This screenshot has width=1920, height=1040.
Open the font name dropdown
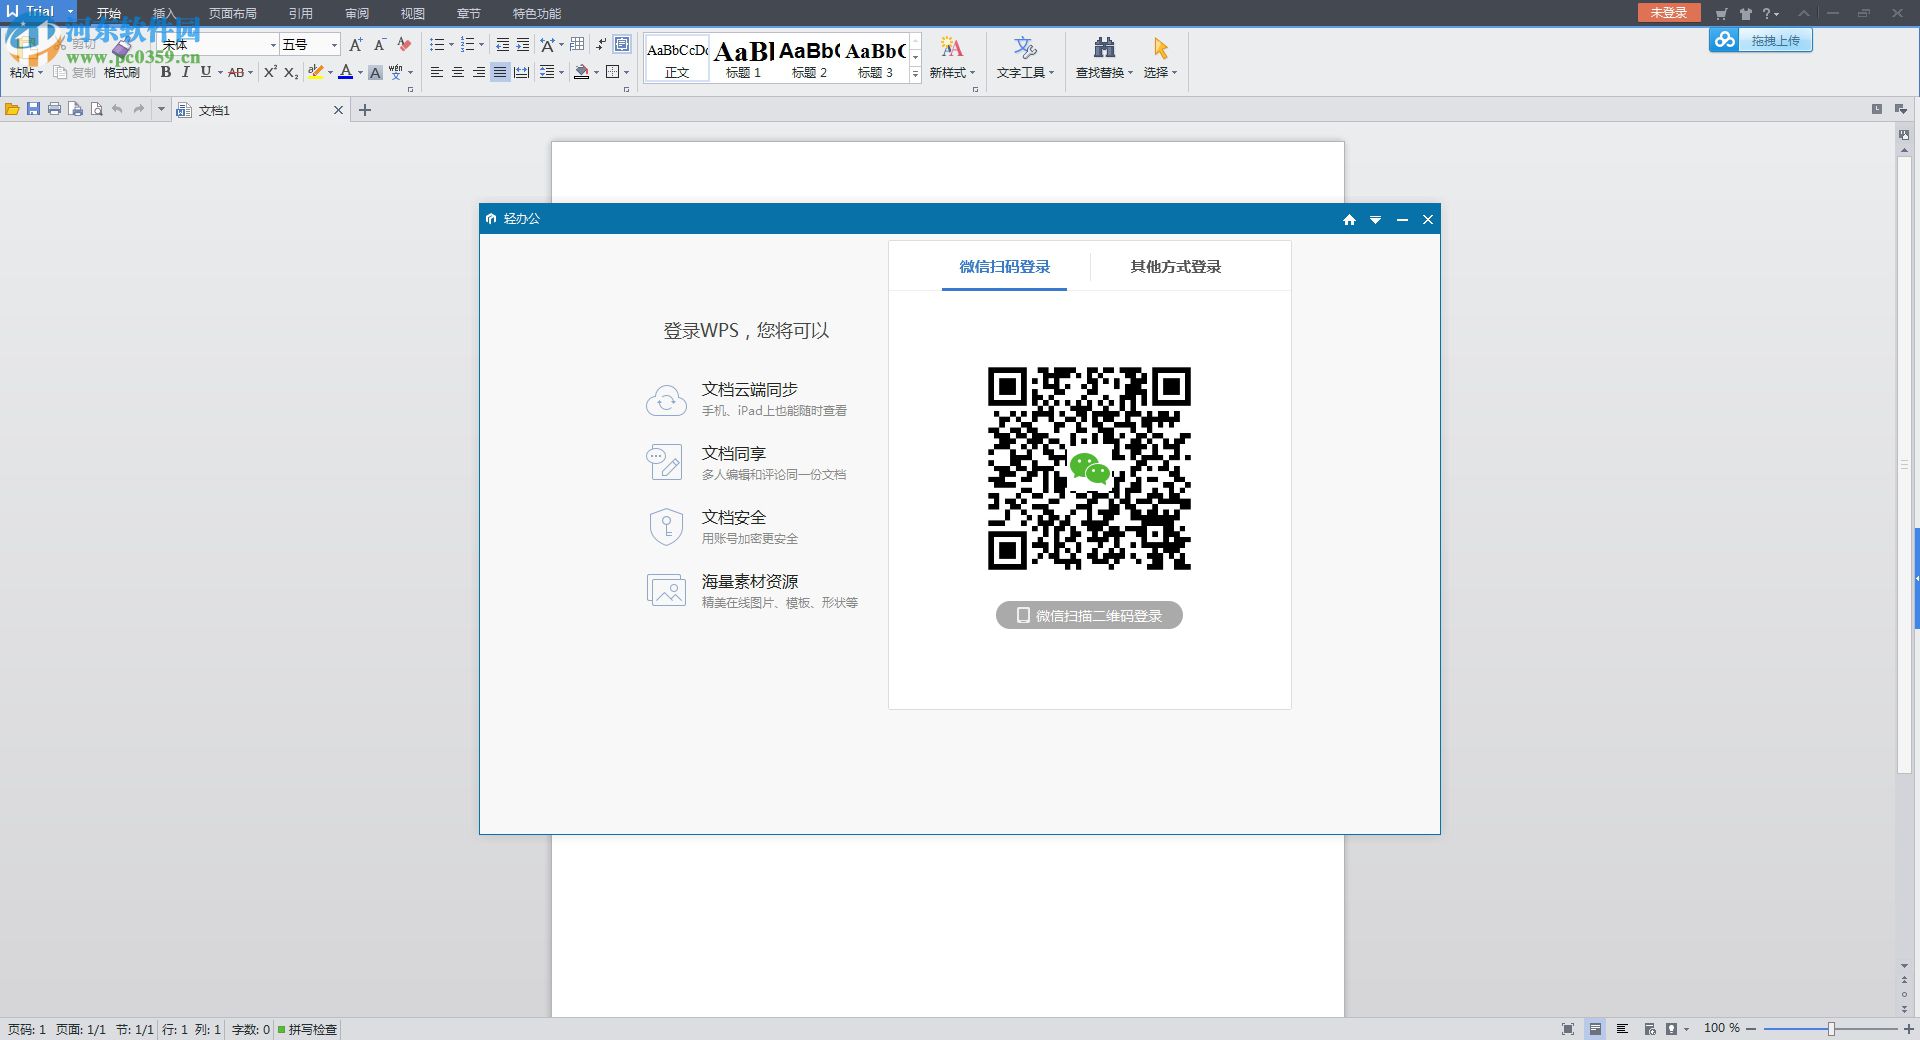click(273, 45)
